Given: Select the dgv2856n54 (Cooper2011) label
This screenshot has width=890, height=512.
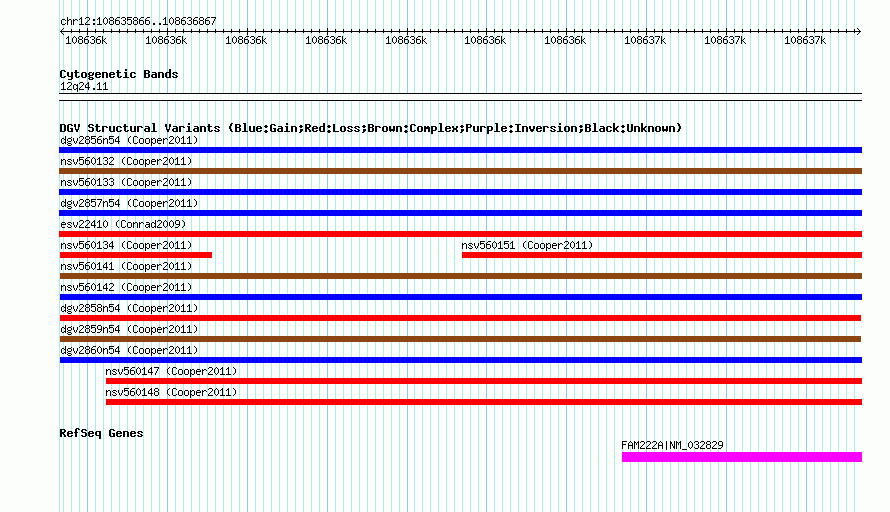Looking at the screenshot, I should coord(129,140).
